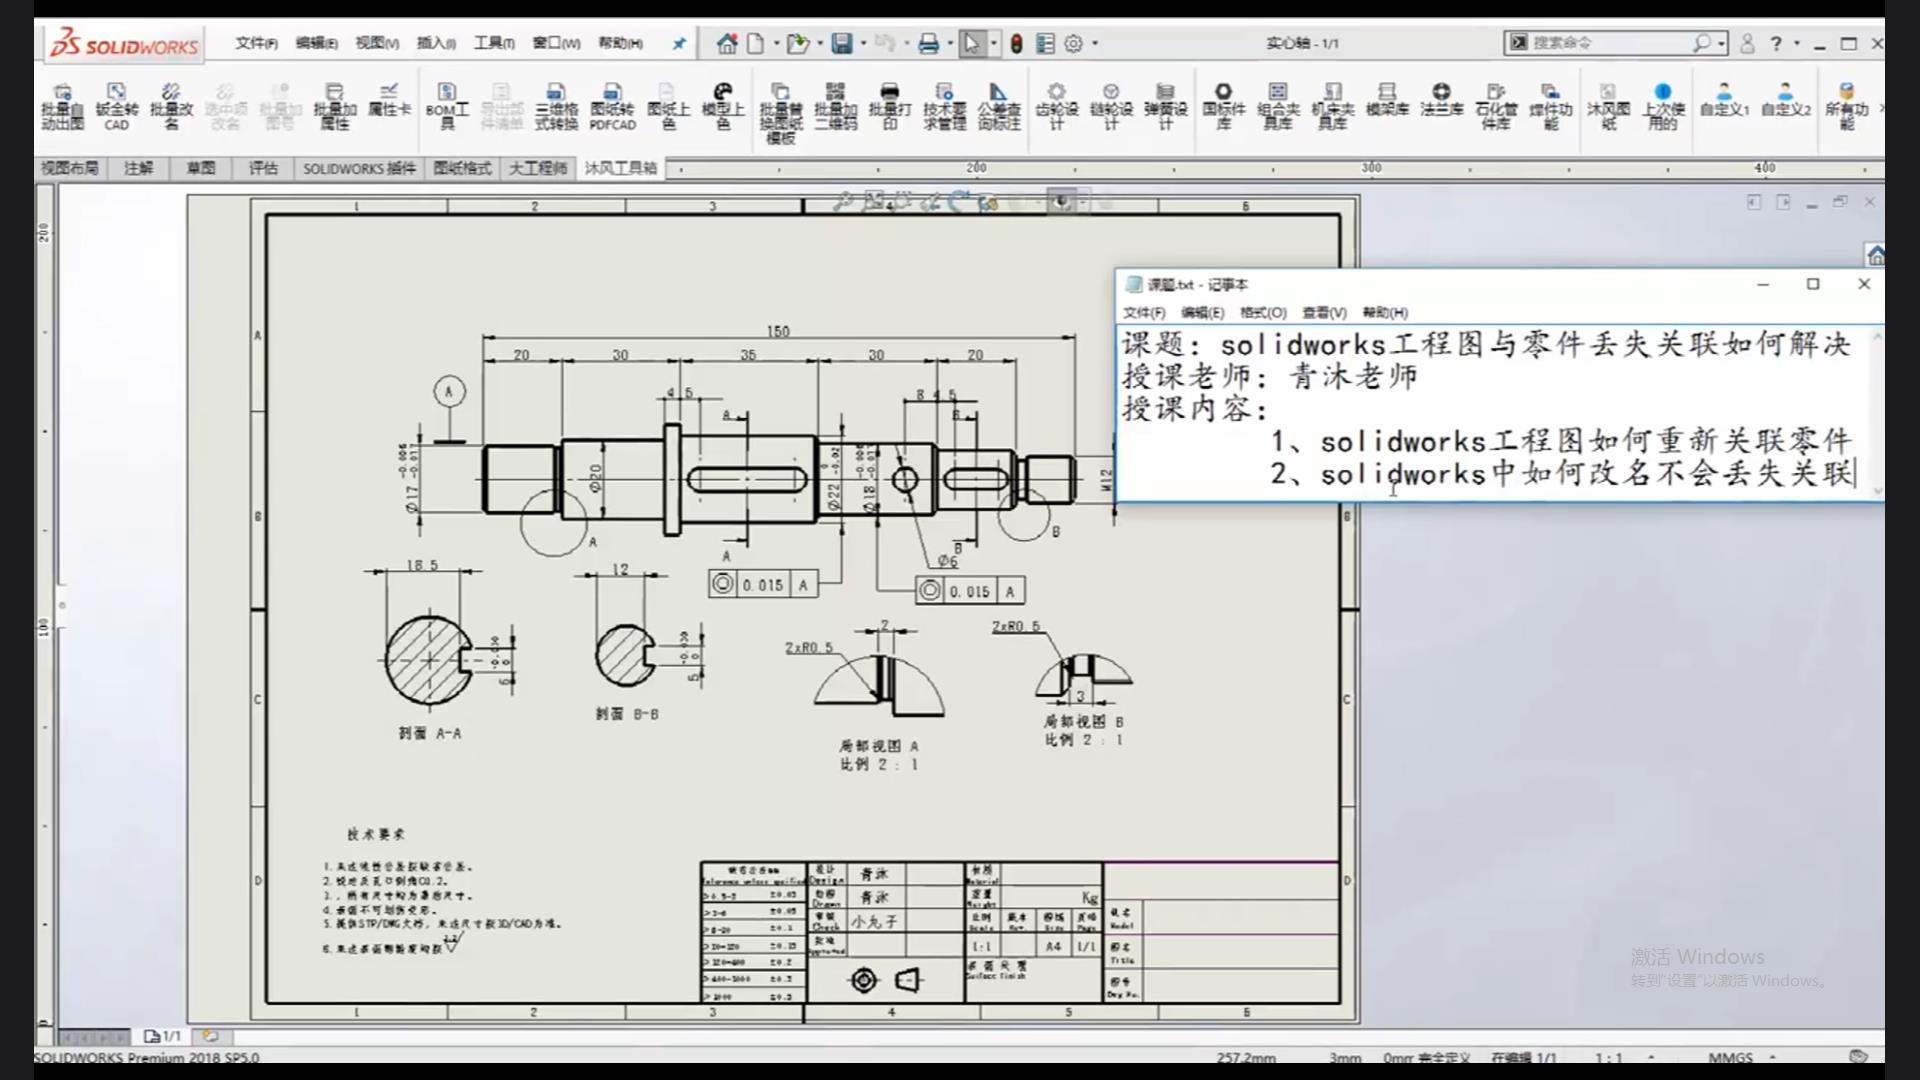Open the 齿轮设计 gear design tool
1920x1080 pixels.
[1056, 107]
